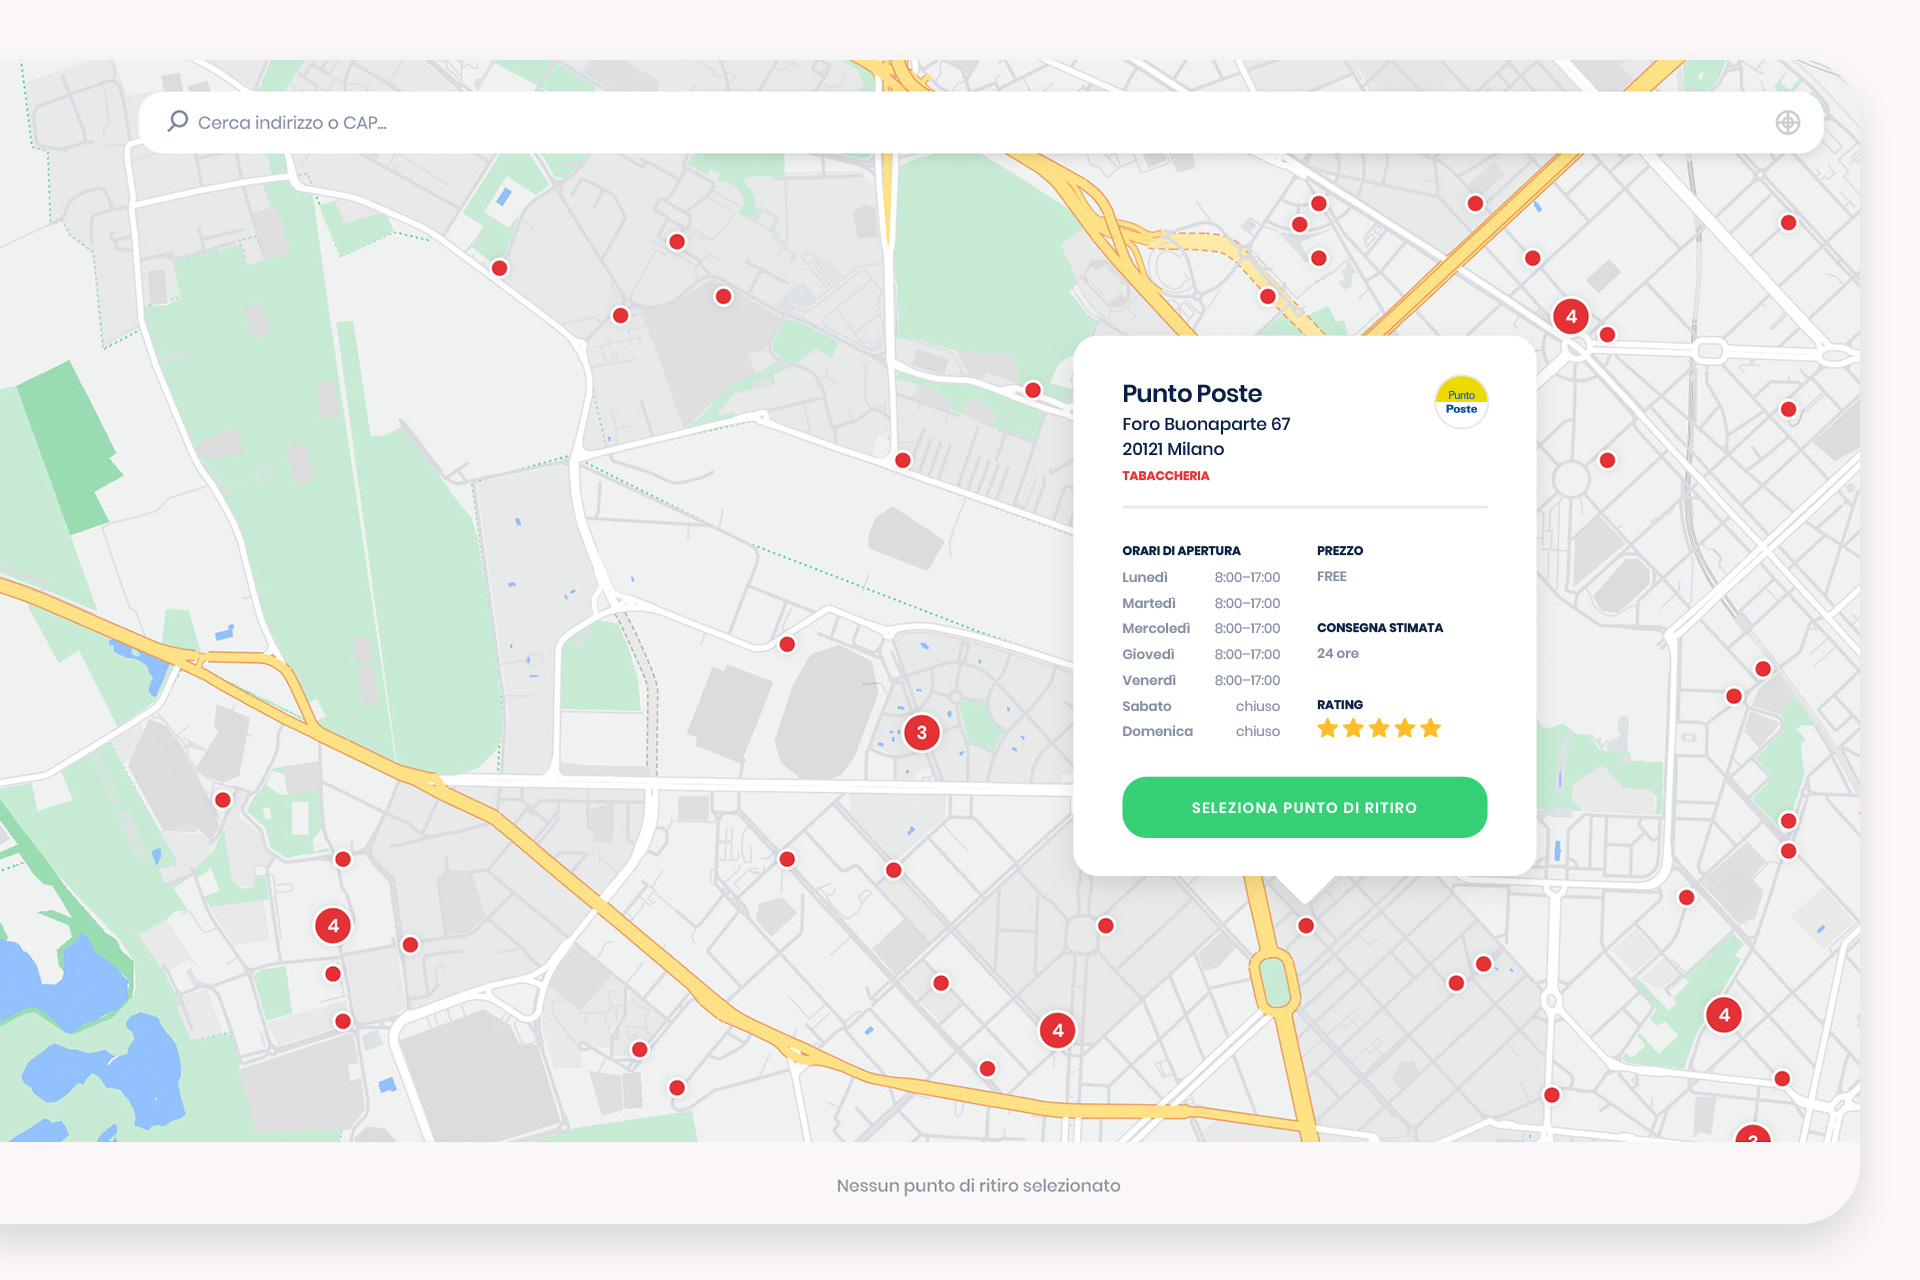Open cluster marker 4 at bottom center
This screenshot has width=1920, height=1280.
tap(1057, 1030)
